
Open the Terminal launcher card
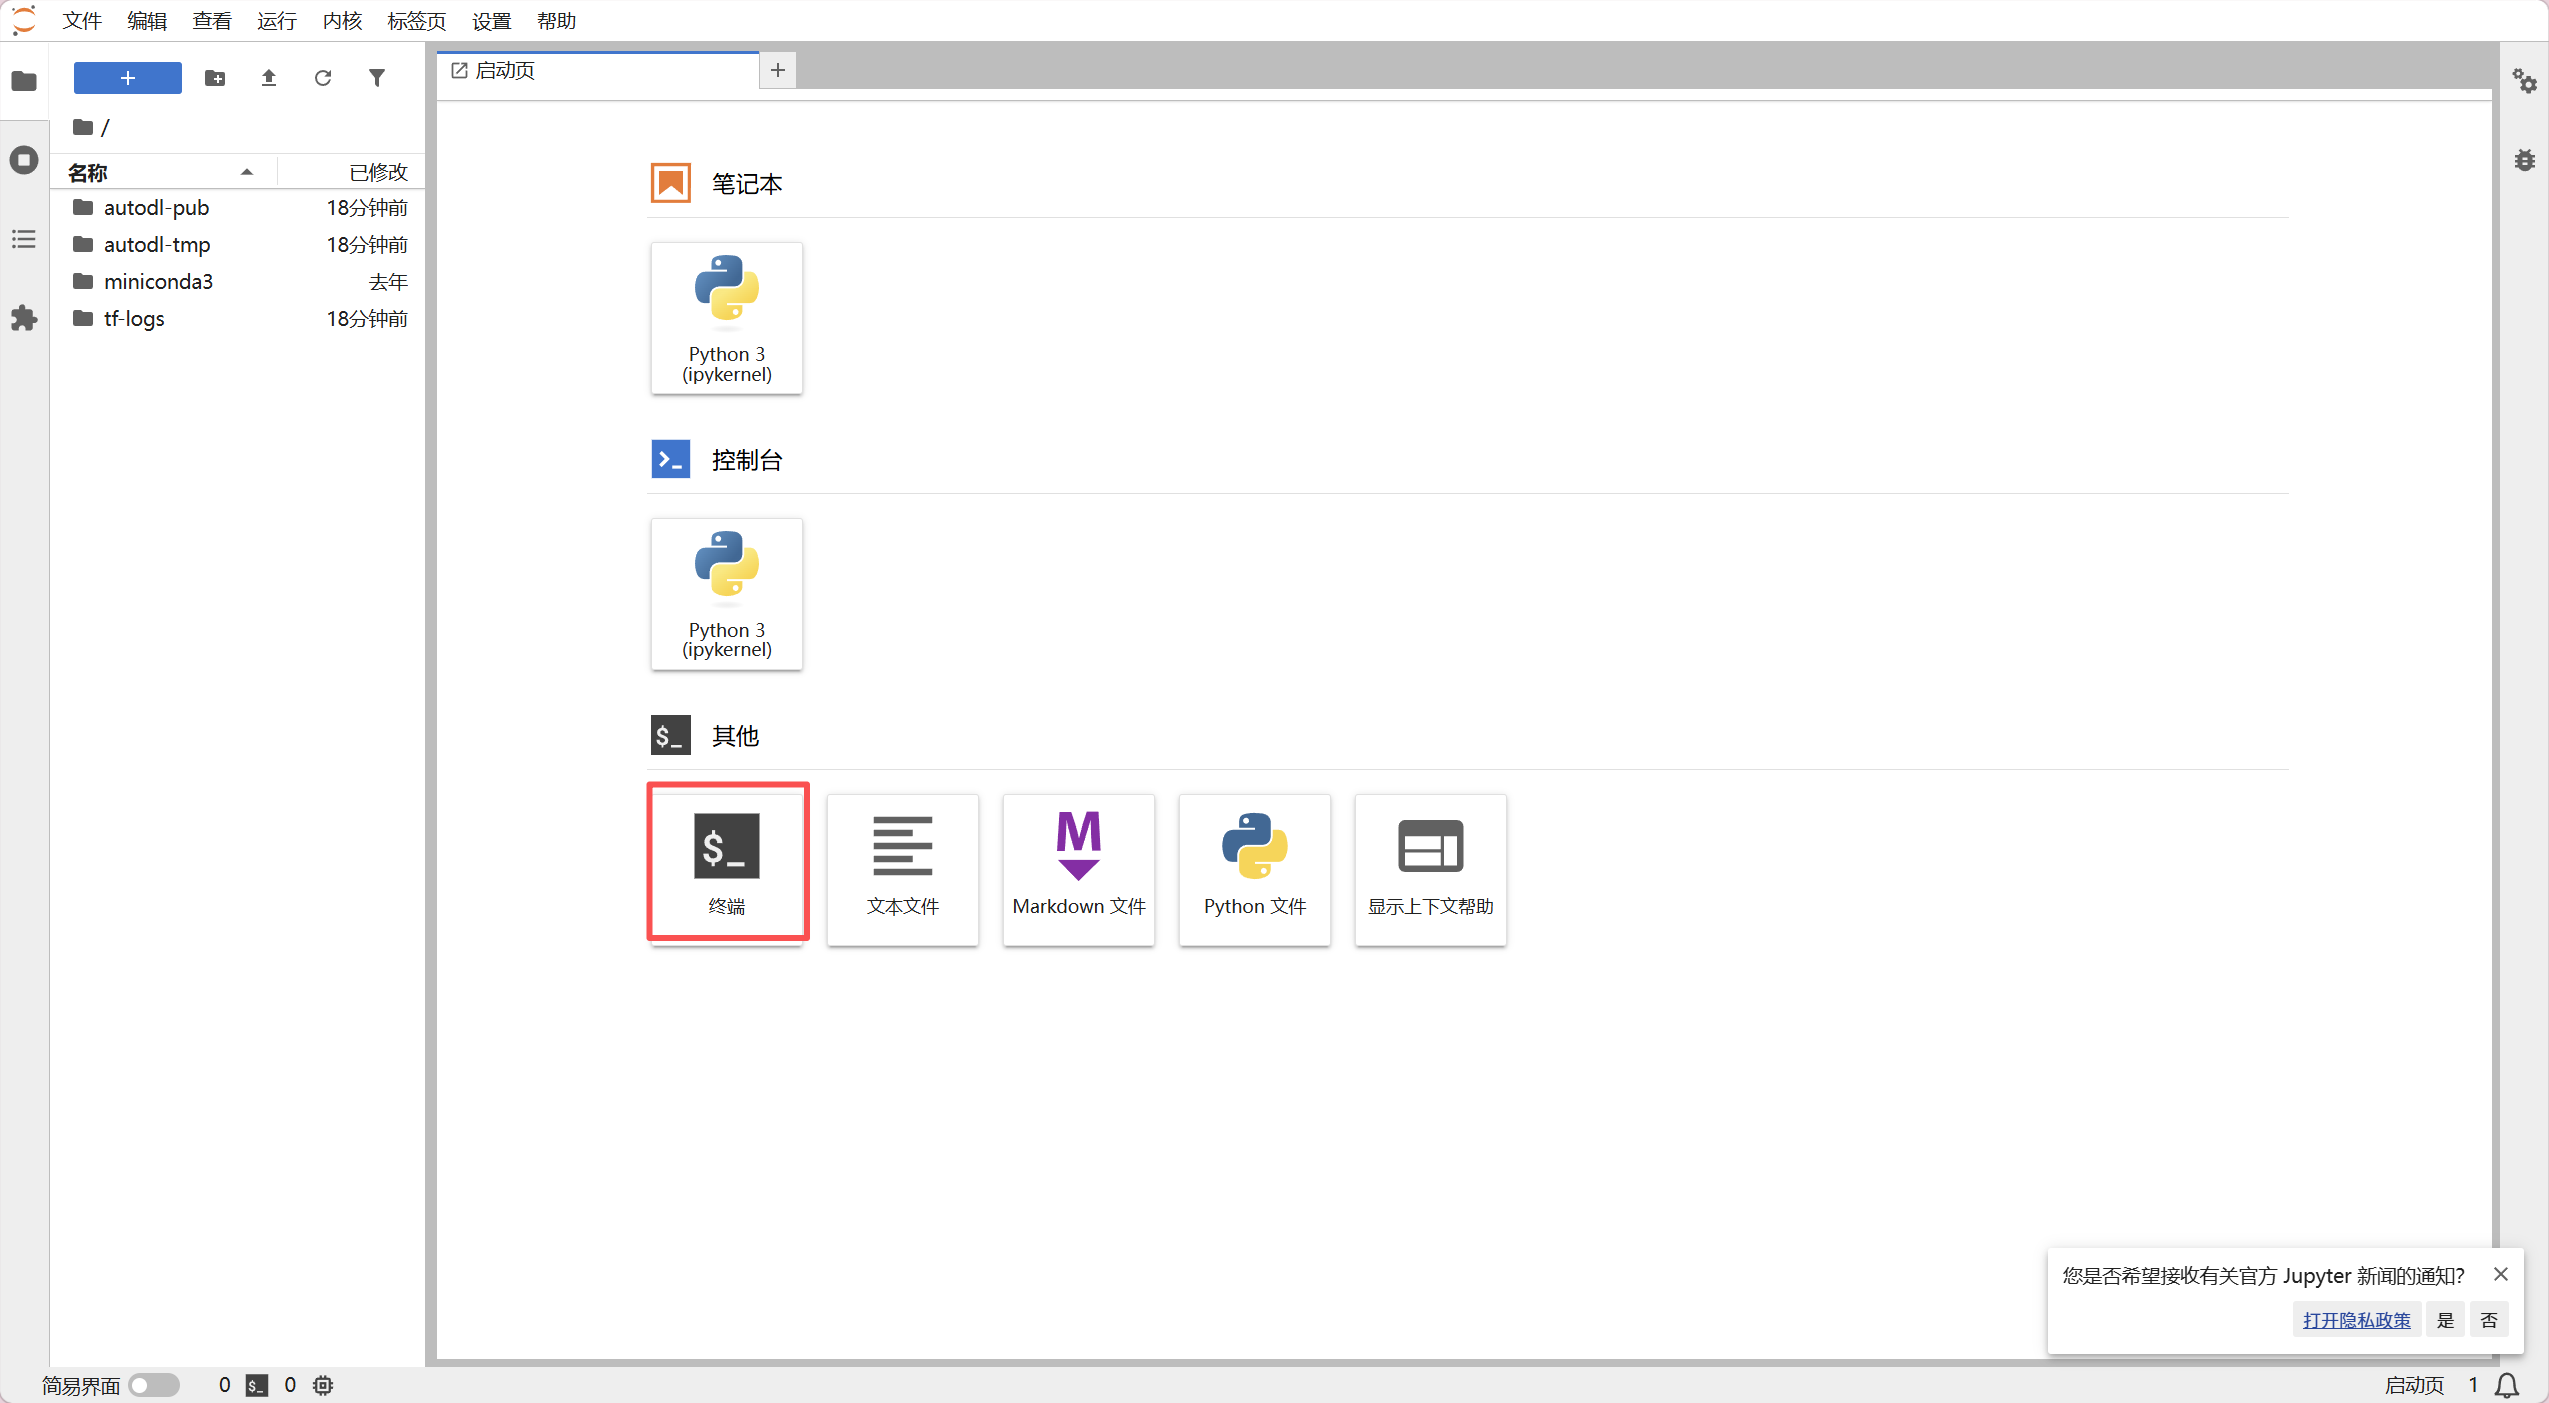tap(727, 862)
